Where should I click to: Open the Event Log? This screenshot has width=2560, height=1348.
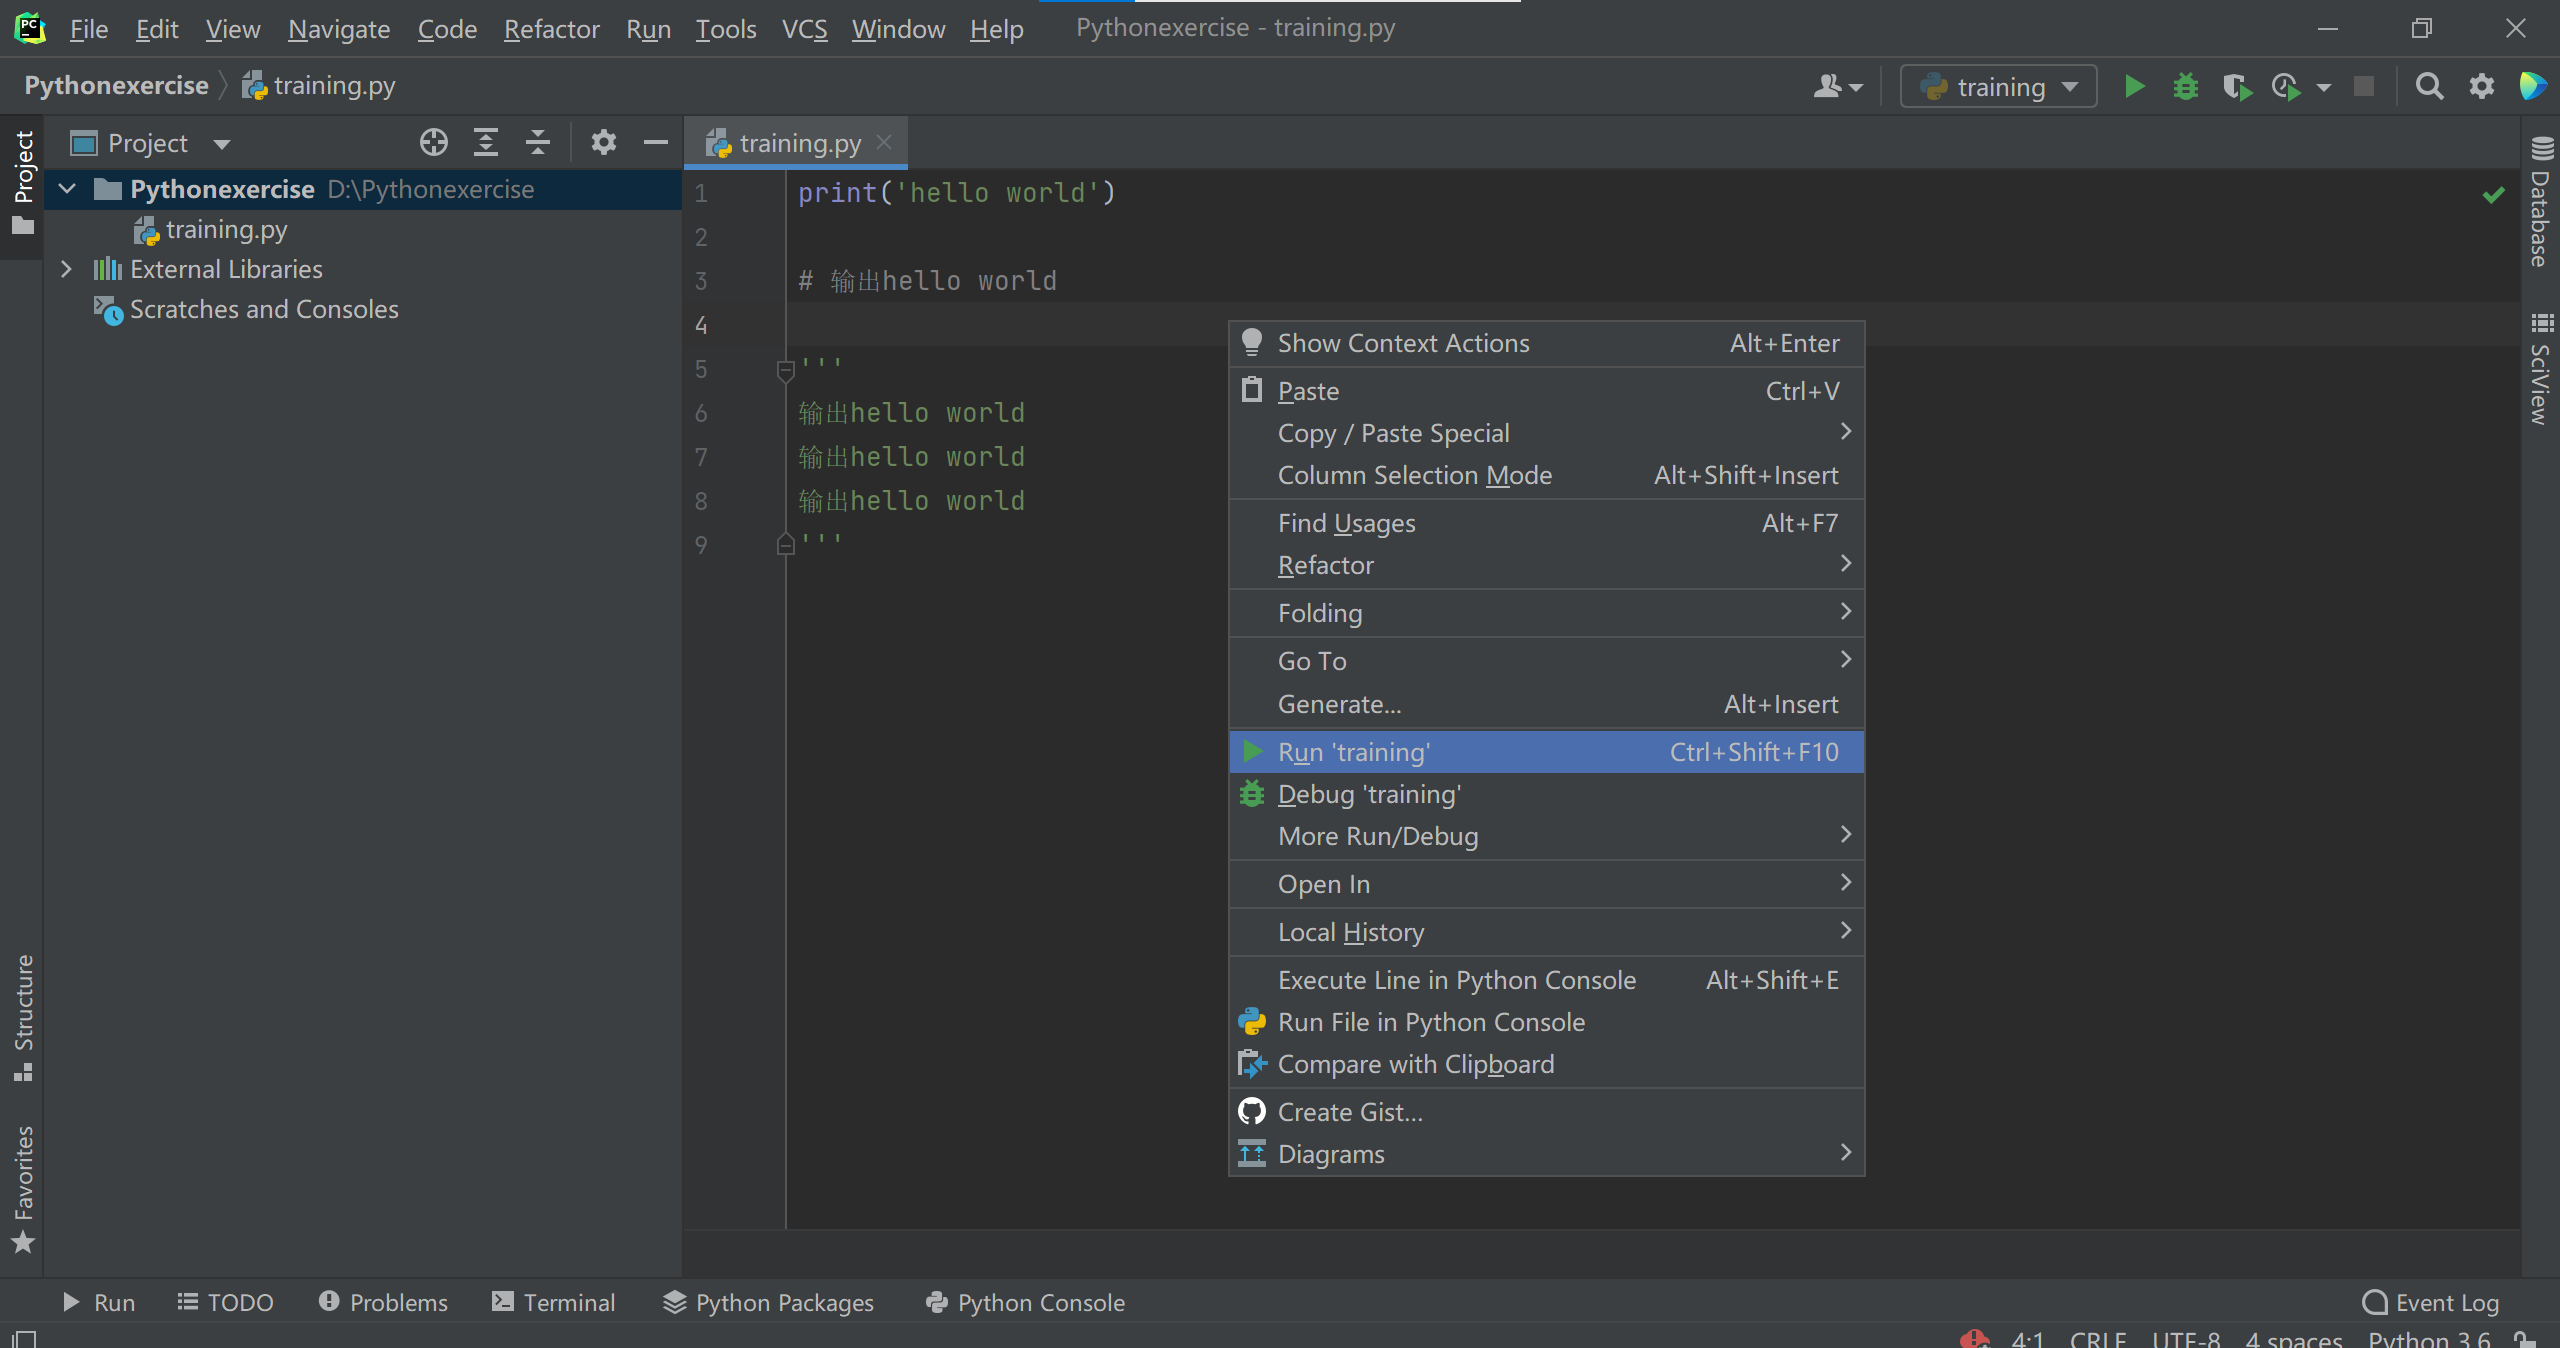2430,1302
